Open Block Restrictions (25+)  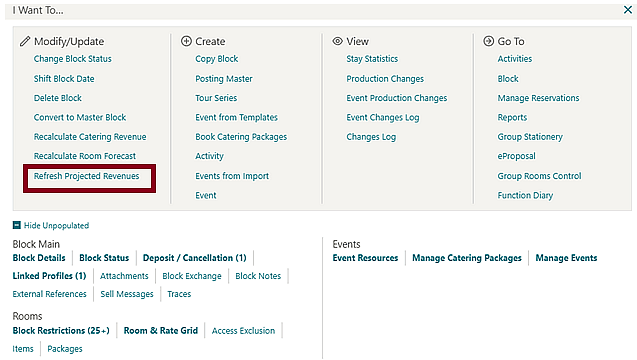tap(61, 331)
